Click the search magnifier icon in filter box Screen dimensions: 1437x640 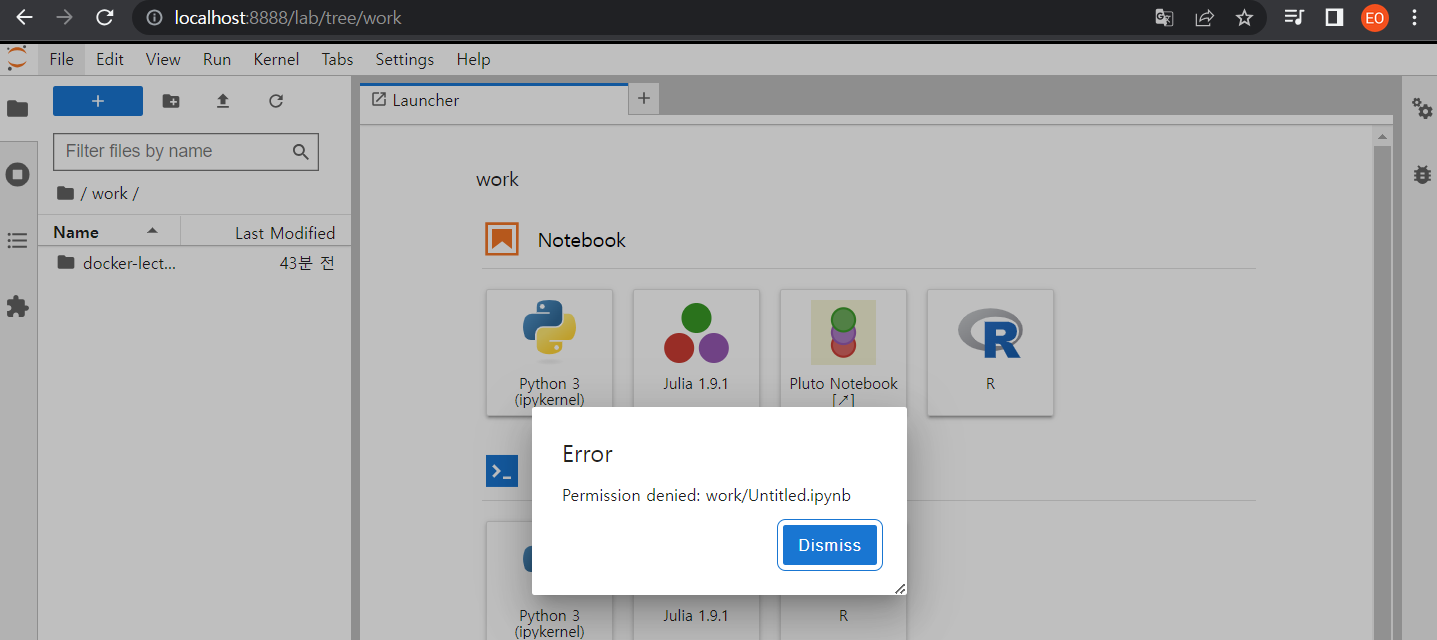(301, 152)
